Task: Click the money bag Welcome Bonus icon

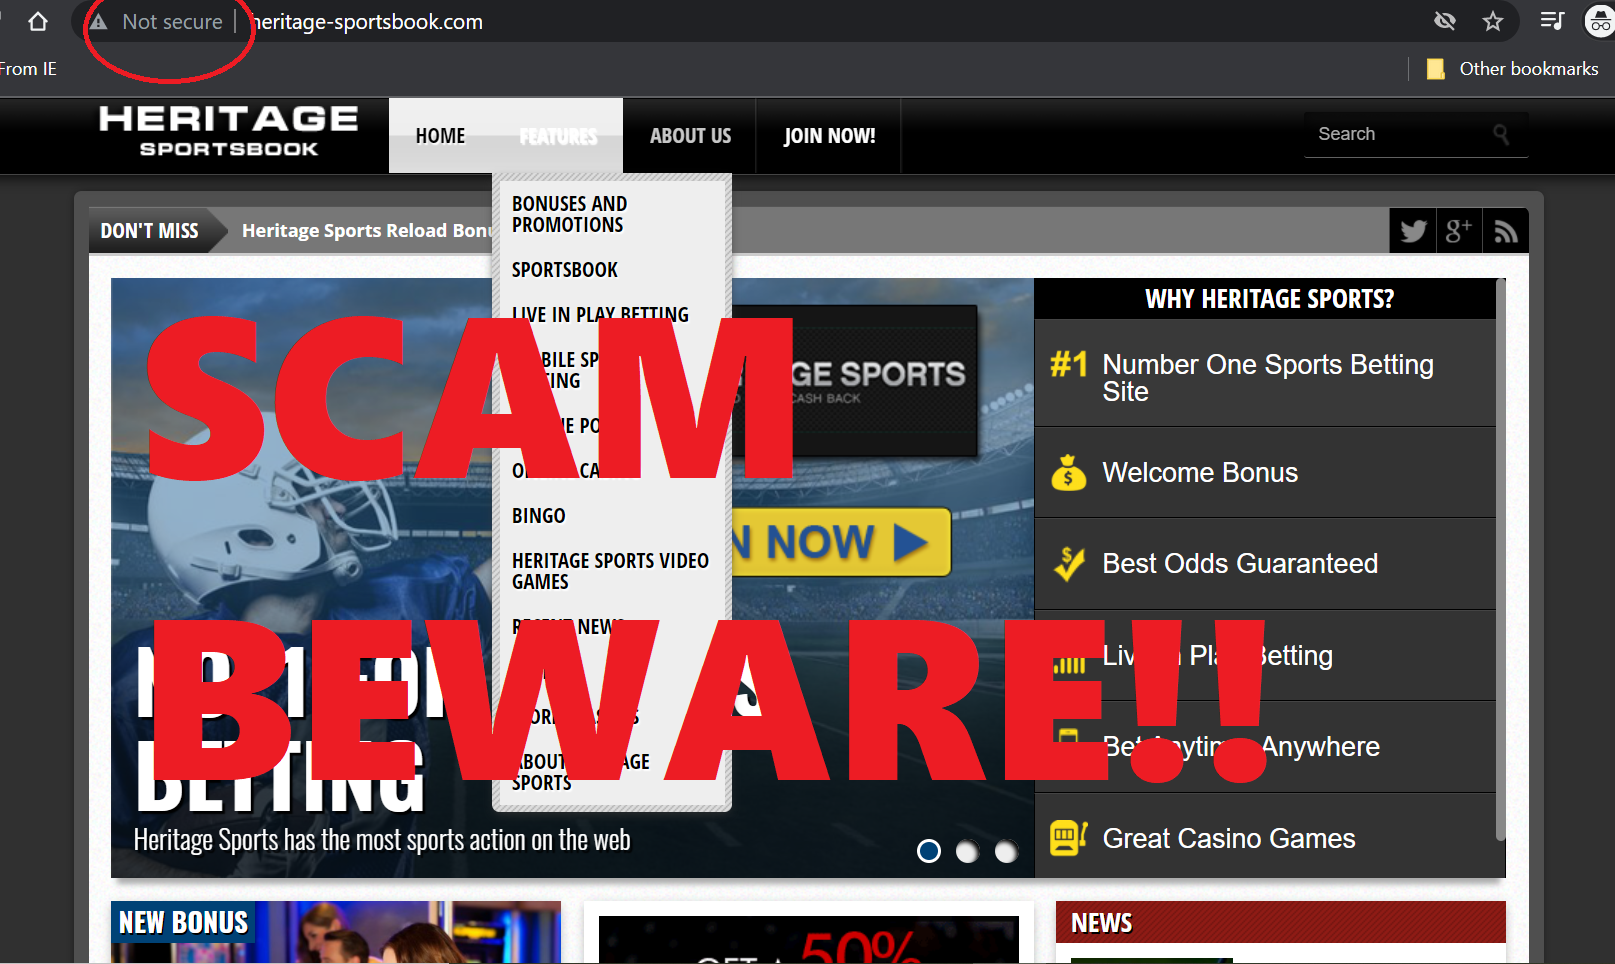Action: pos(1069,472)
